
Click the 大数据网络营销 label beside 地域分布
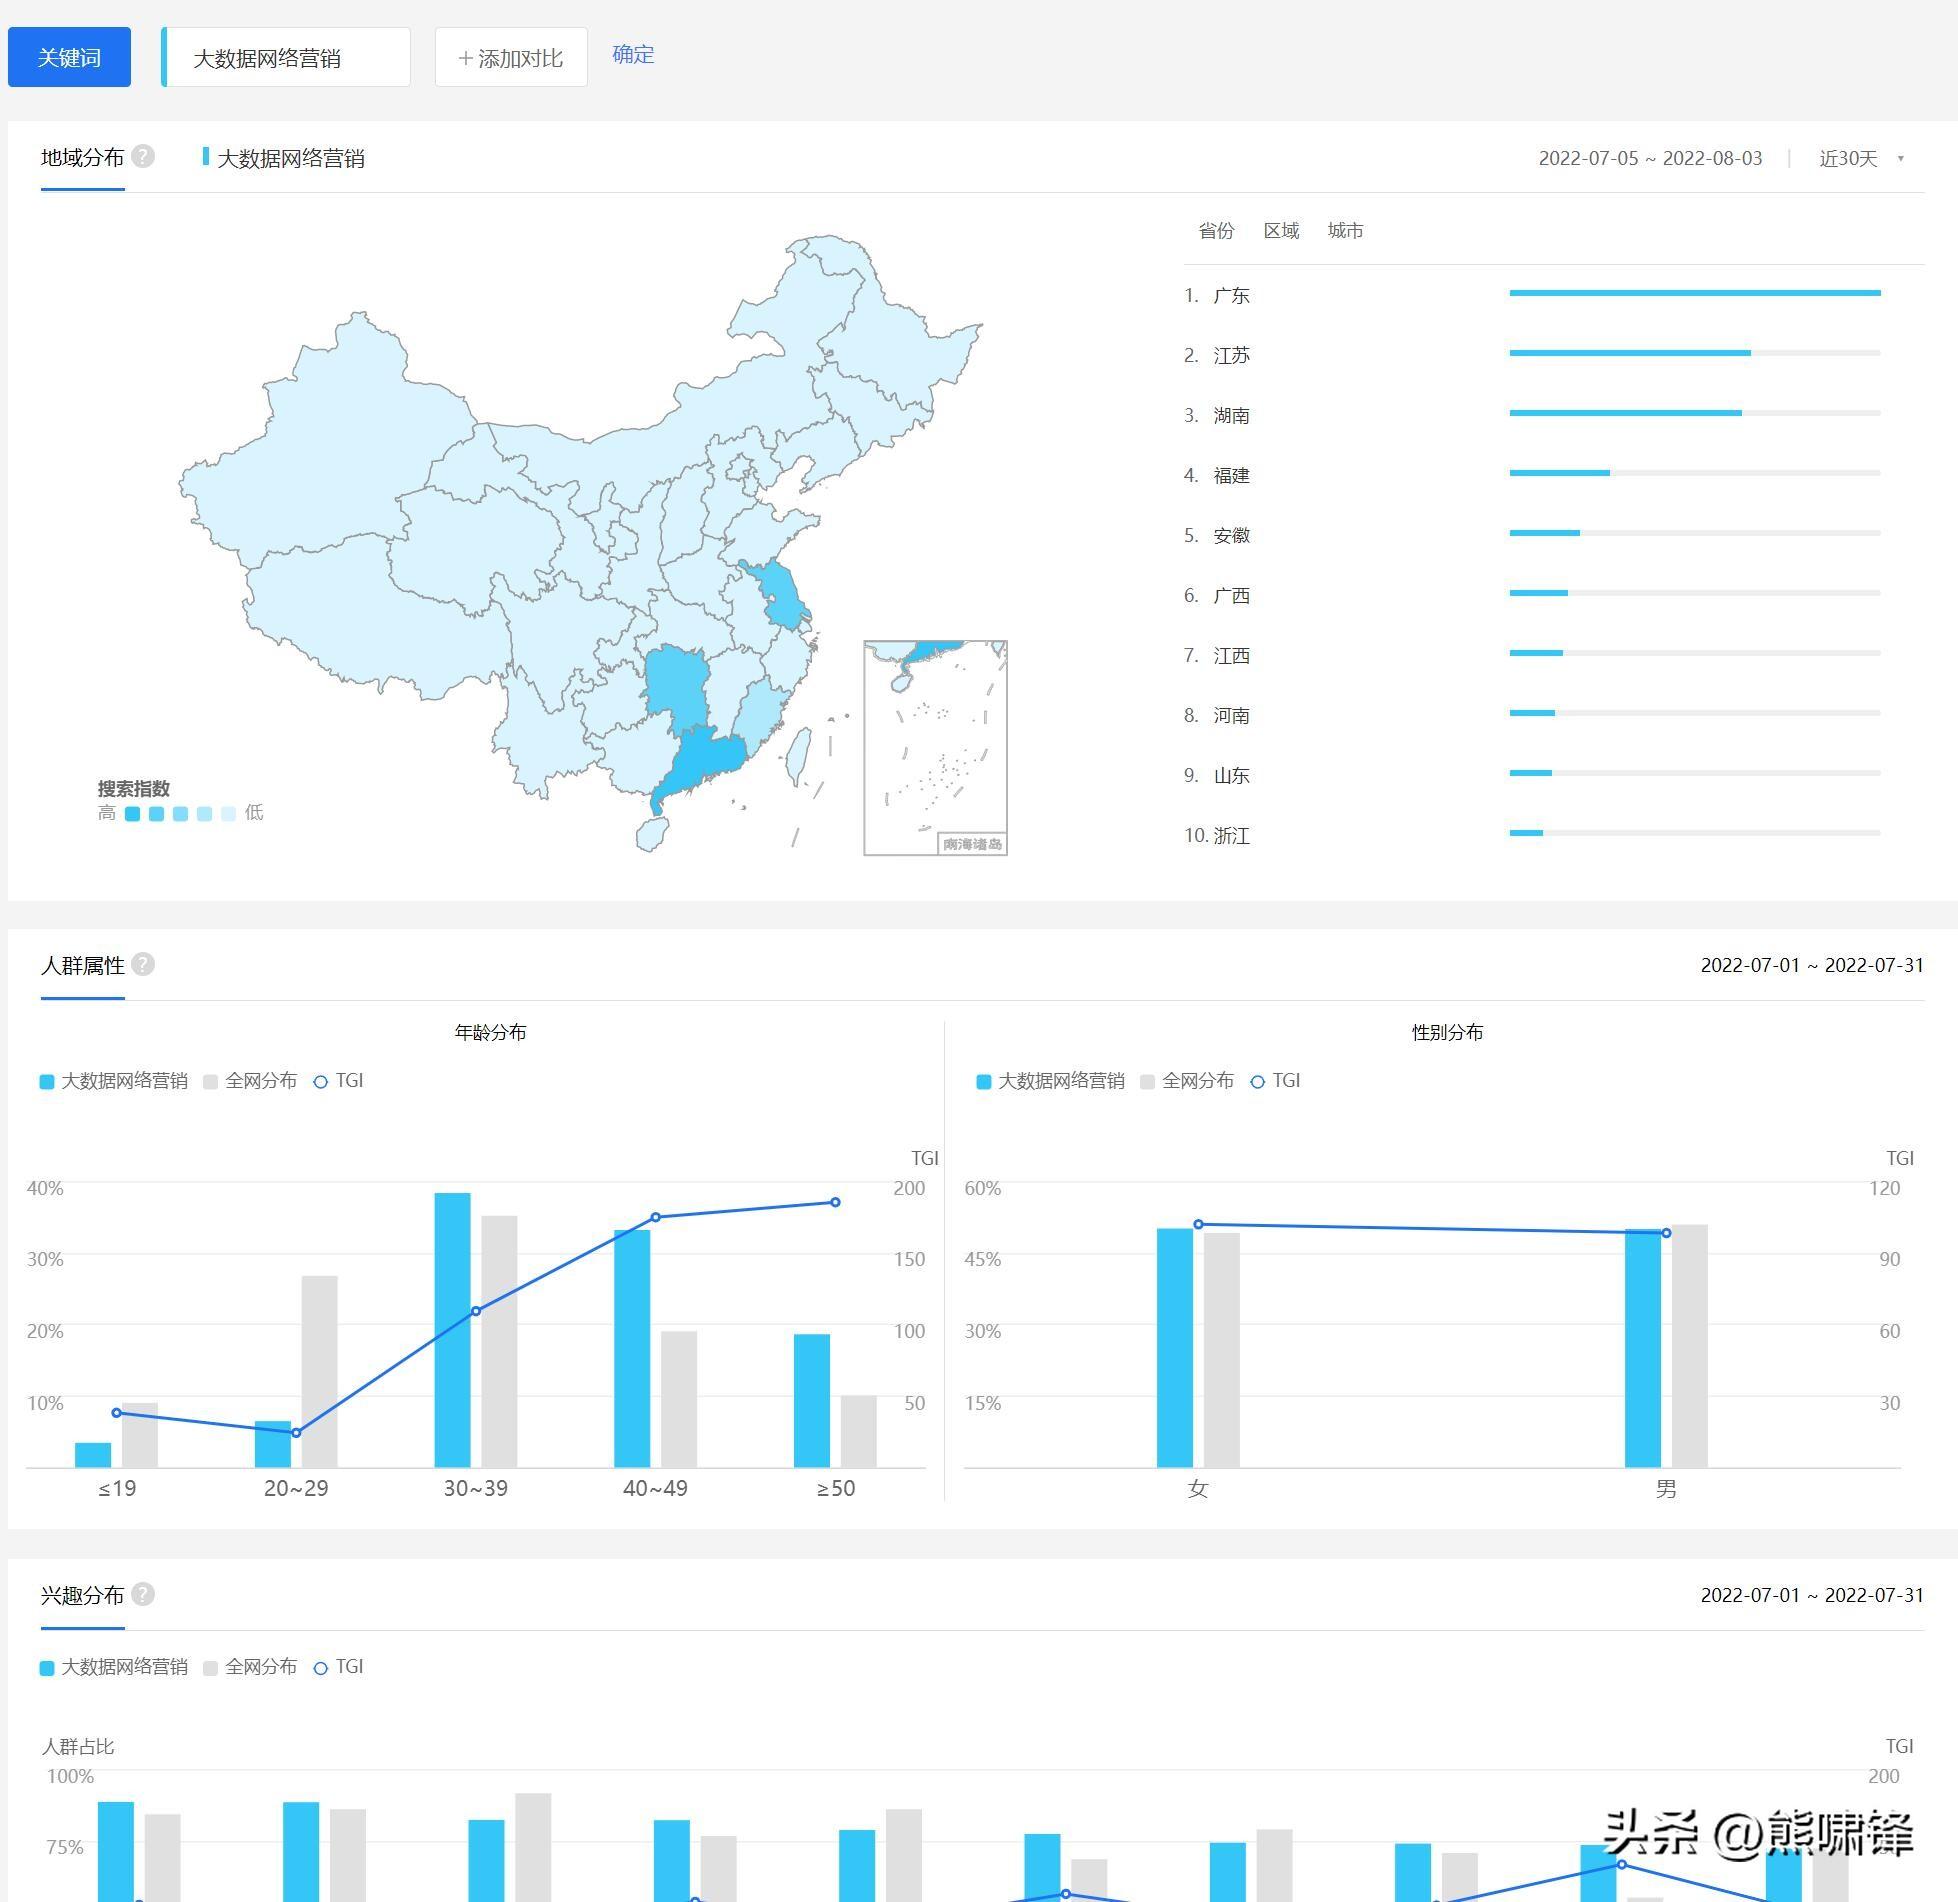click(x=290, y=158)
